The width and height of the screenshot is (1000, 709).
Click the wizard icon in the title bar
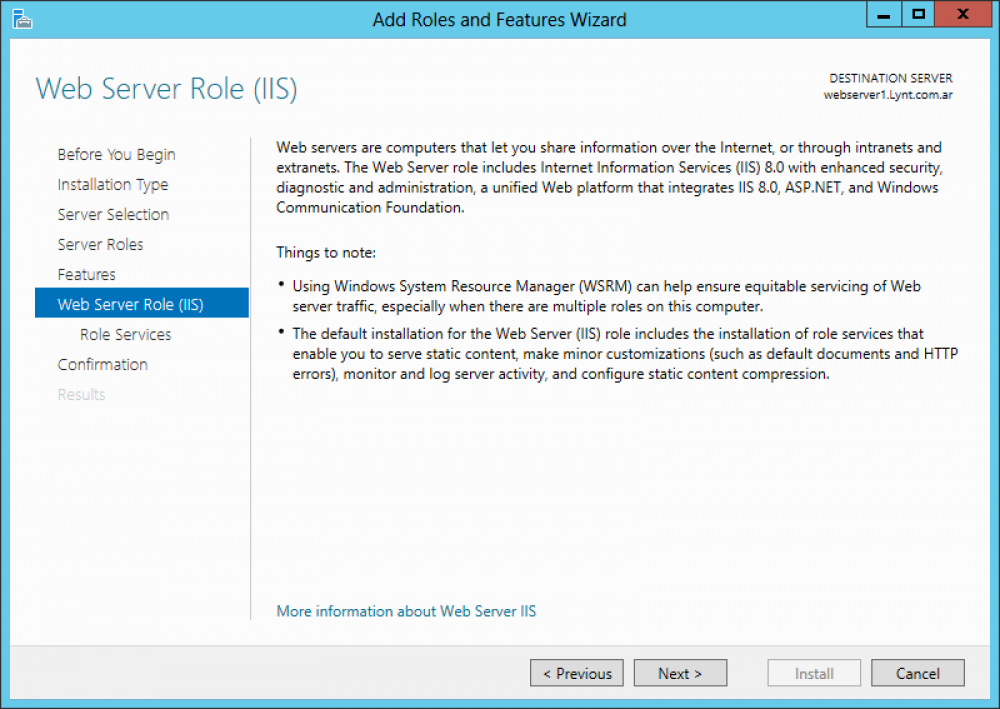pos(22,18)
